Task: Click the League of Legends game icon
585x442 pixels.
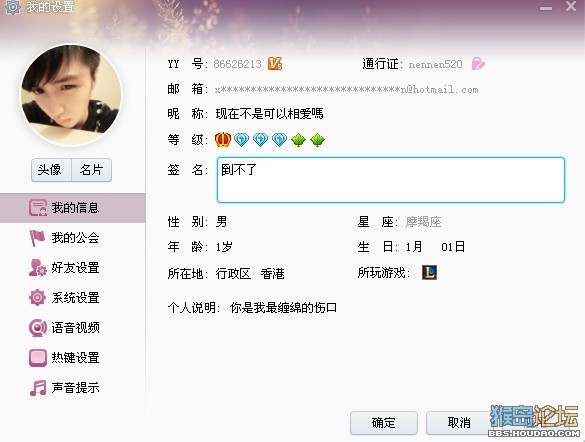Action: [429, 273]
